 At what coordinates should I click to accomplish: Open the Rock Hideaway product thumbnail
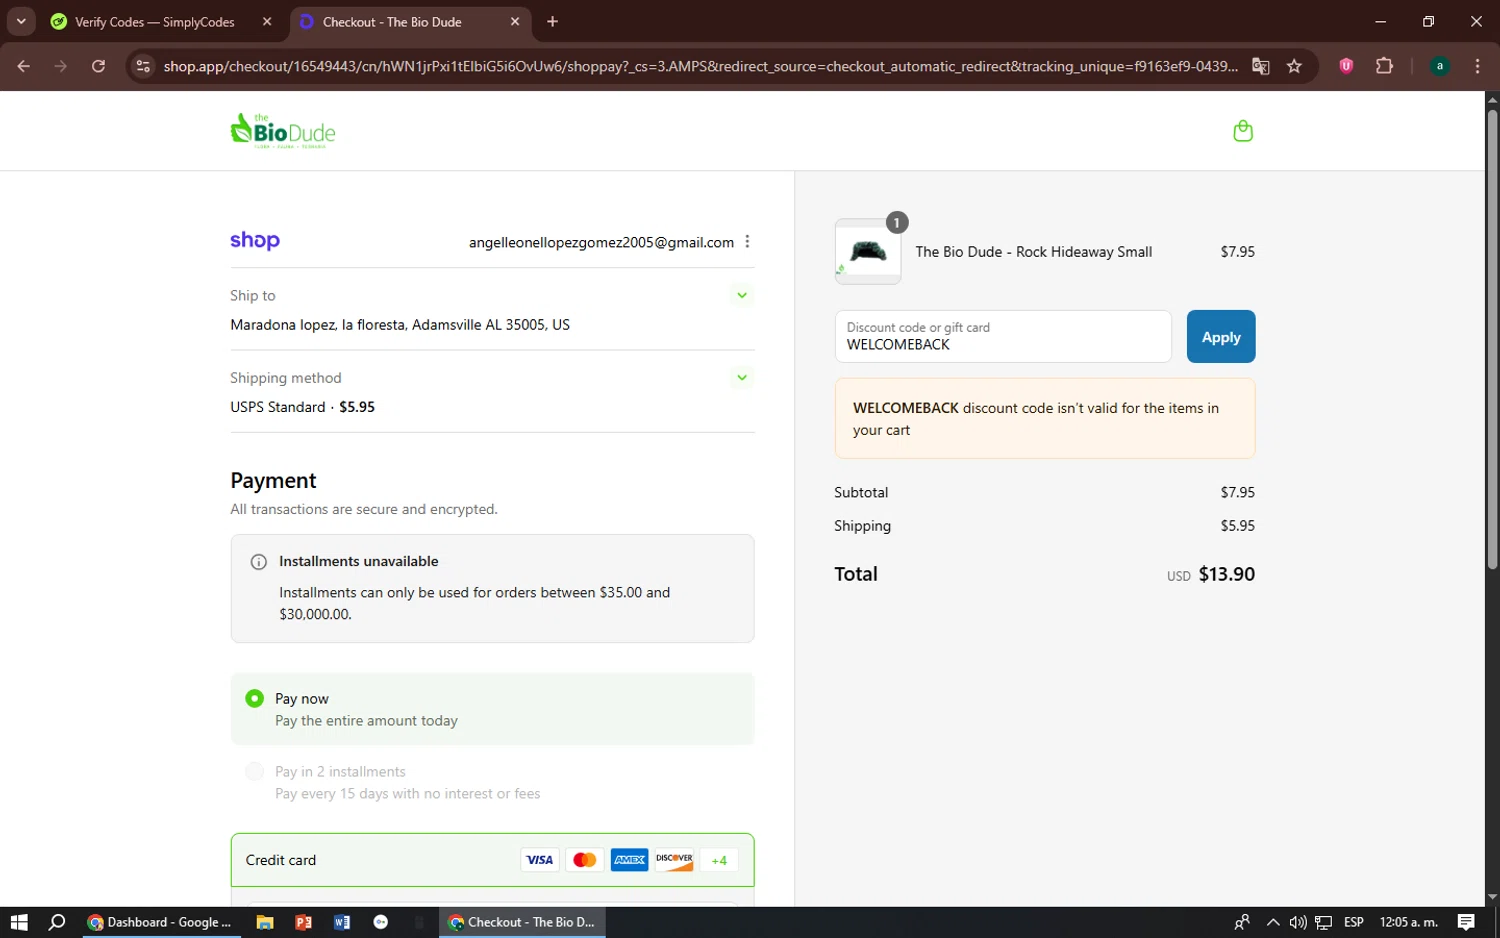coord(868,252)
